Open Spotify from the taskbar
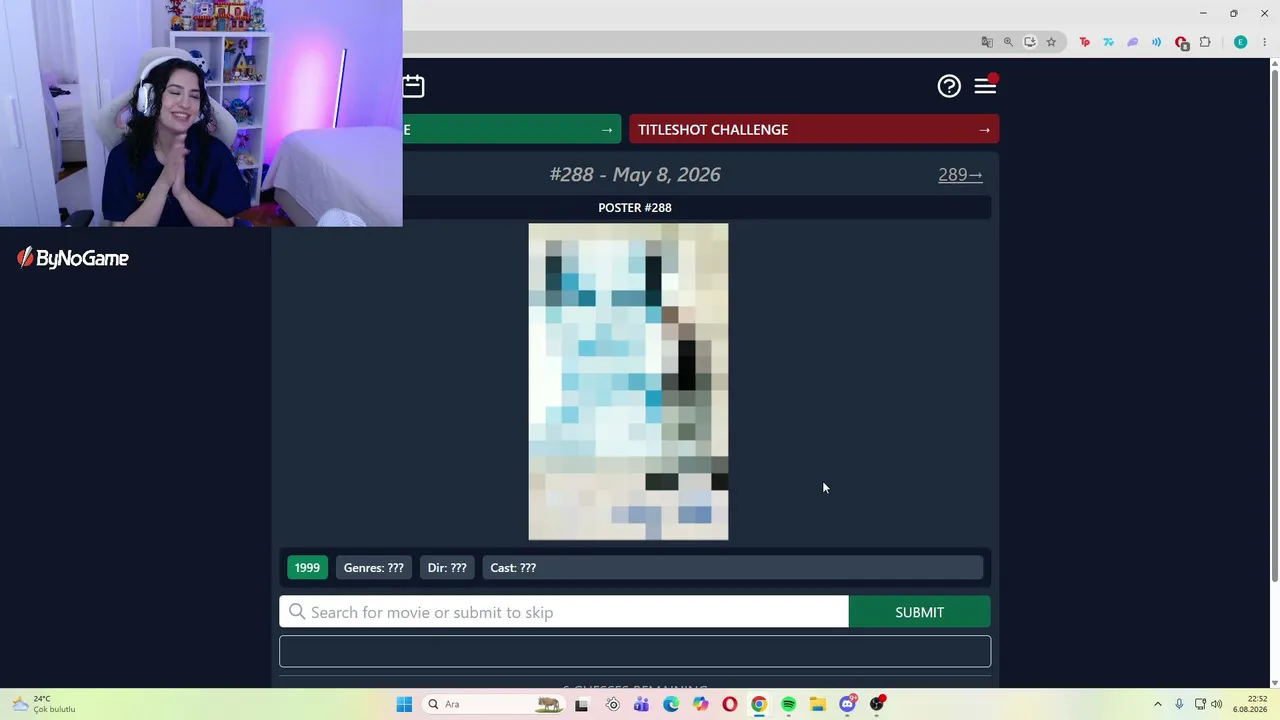Viewport: 1280px width, 720px height. 789,704
